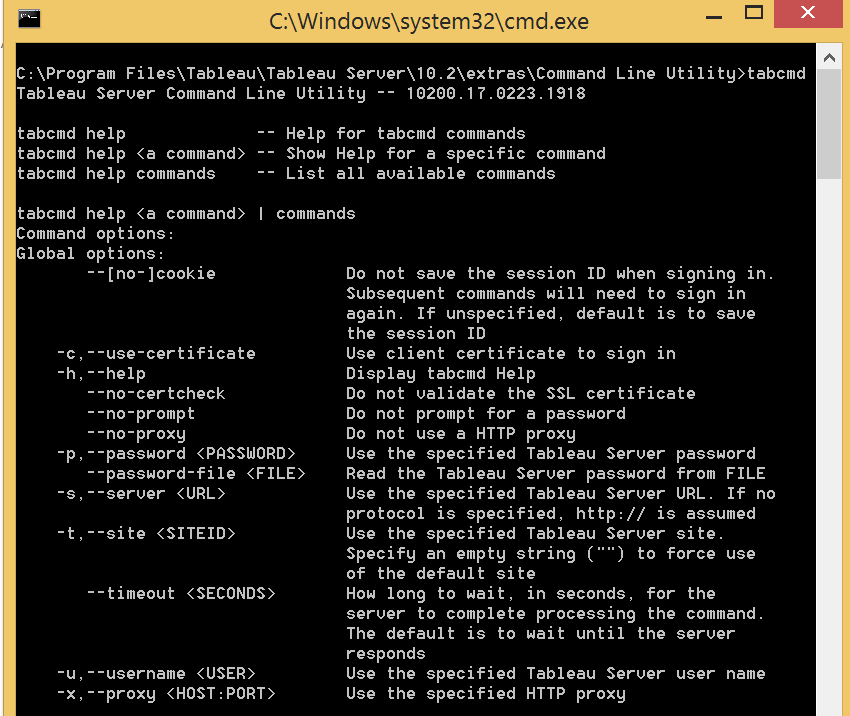Close the cmd.exe window
The width and height of the screenshot is (850, 716).
(806, 14)
